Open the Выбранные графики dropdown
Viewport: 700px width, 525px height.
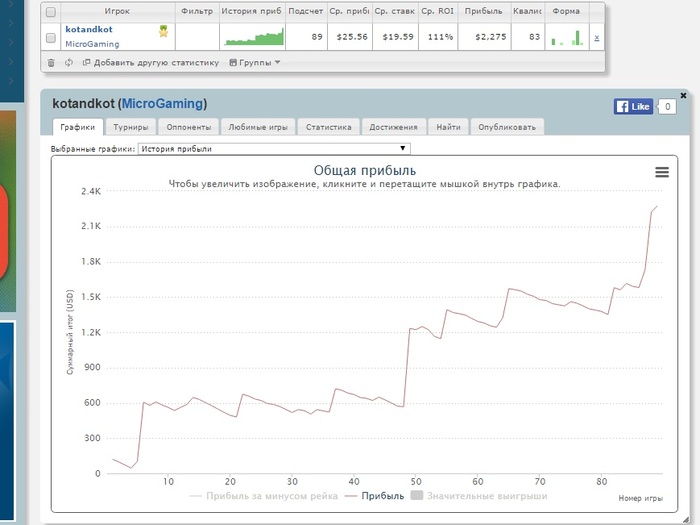tap(274, 149)
